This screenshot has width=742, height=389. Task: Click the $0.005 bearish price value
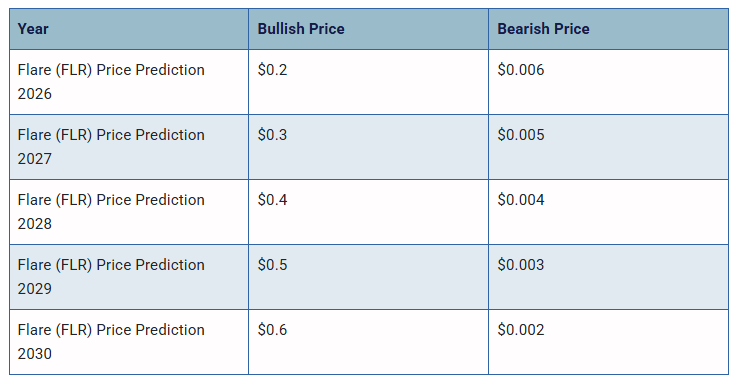pyautogui.click(x=521, y=135)
